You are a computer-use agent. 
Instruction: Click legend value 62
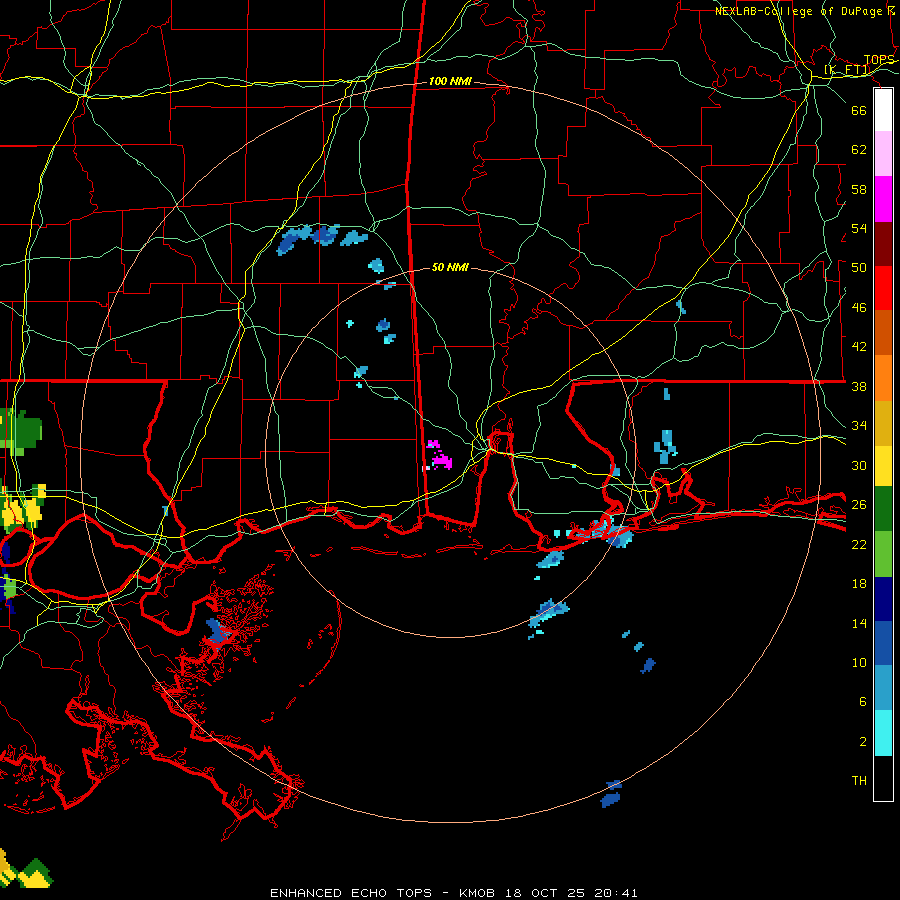tap(859, 150)
